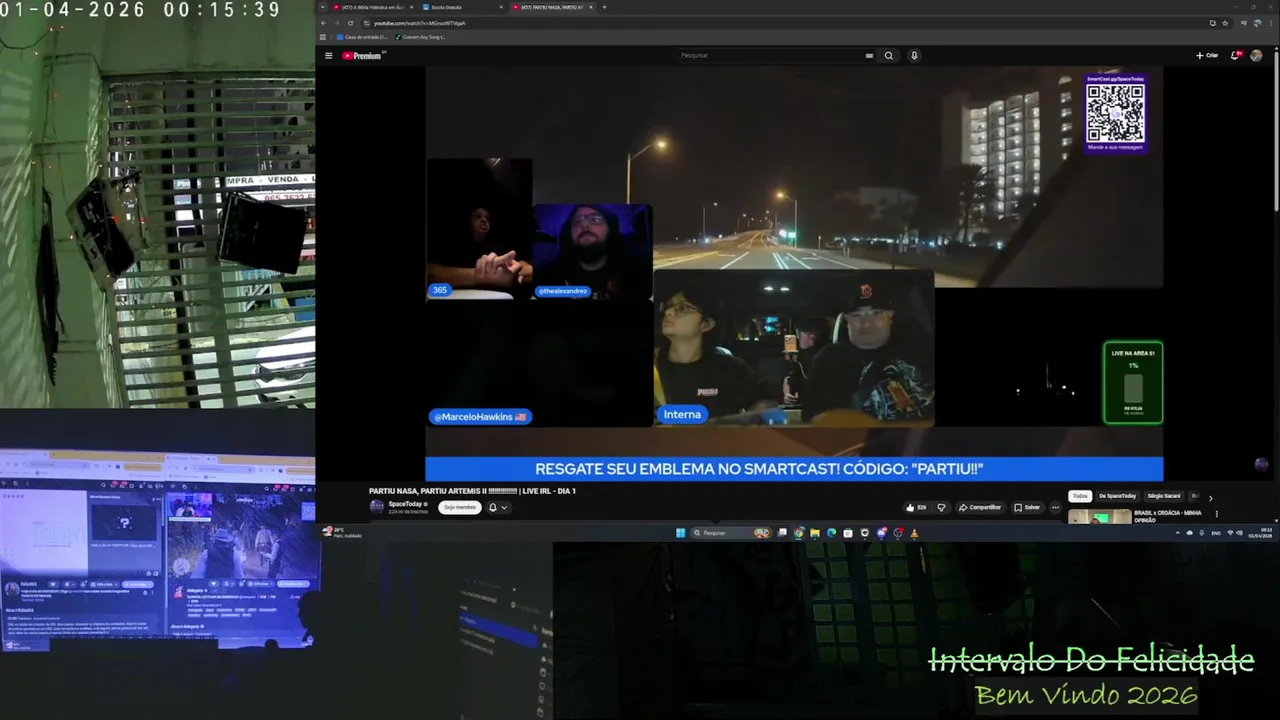Open Task View from the taskbar
1280x720 pixels.
pos(782,533)
